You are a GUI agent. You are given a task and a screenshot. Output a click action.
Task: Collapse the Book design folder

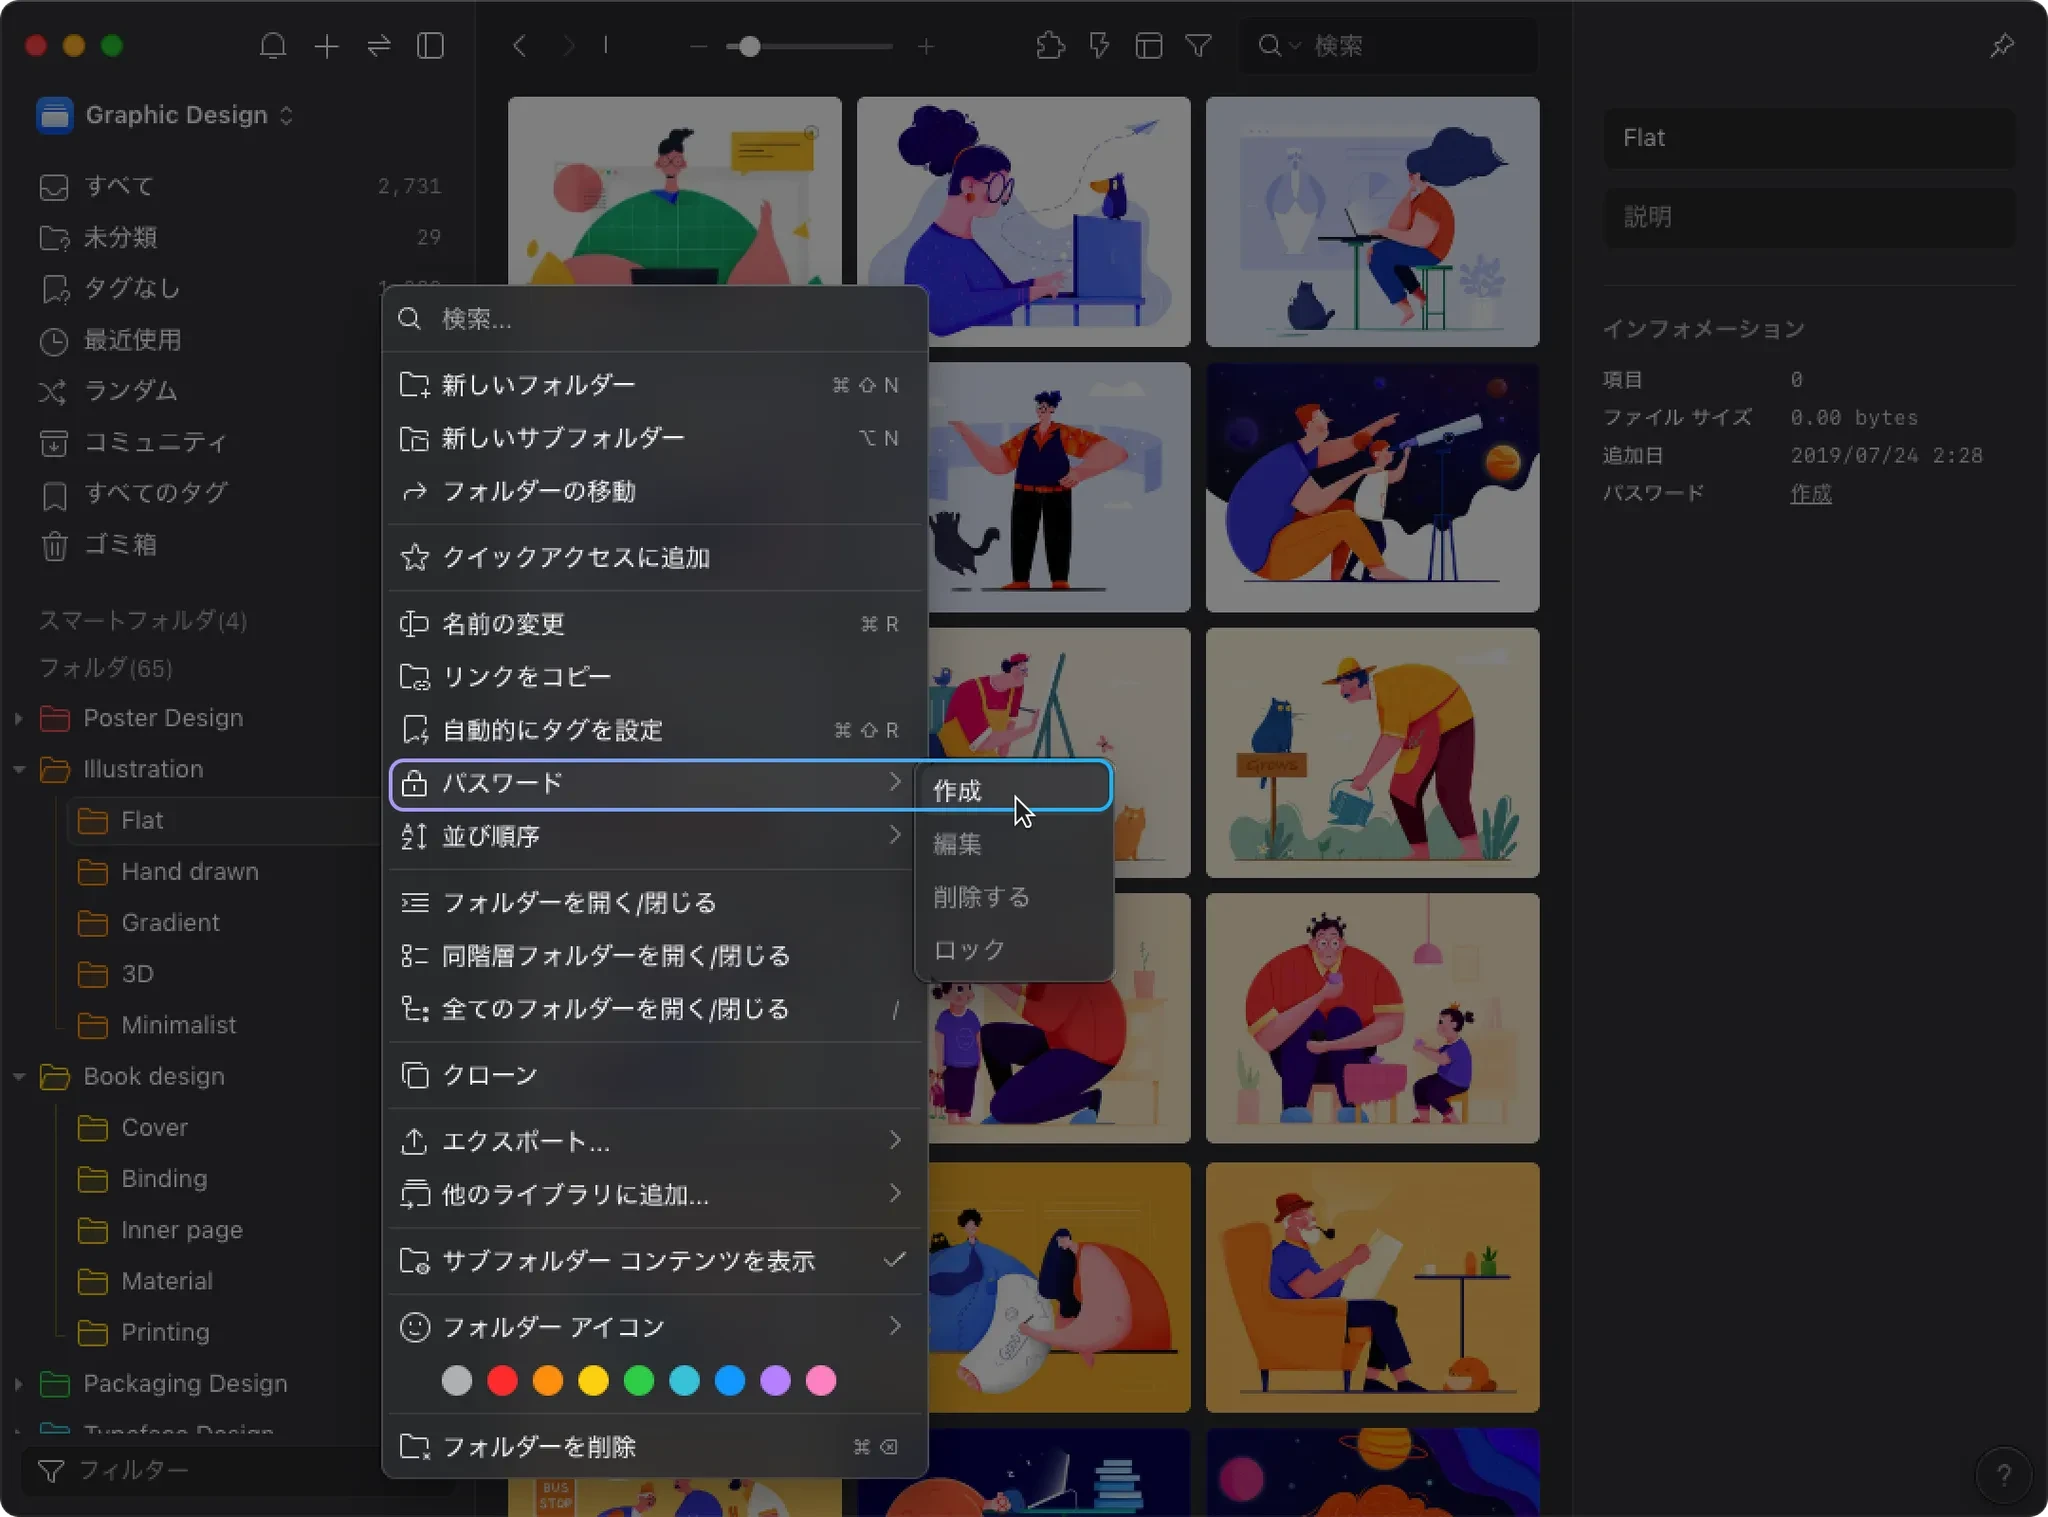pyautogui.click(x=18, y=1076)
